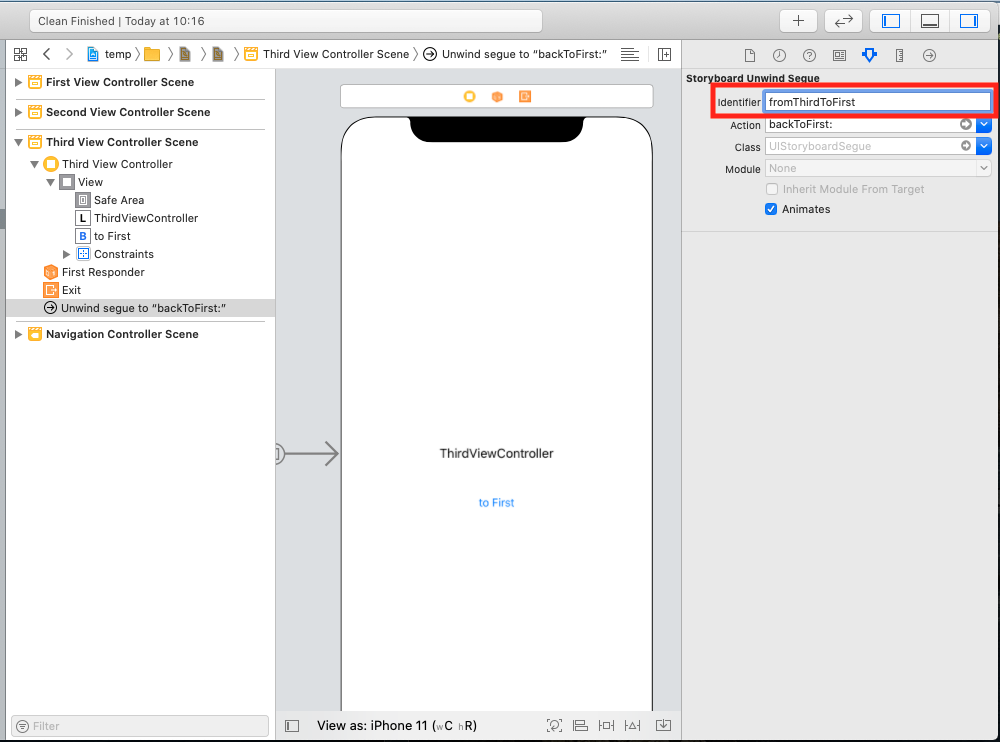Click the Update Frames button
The height and width of the screenshot is (742, 1000).
(554, 725)
